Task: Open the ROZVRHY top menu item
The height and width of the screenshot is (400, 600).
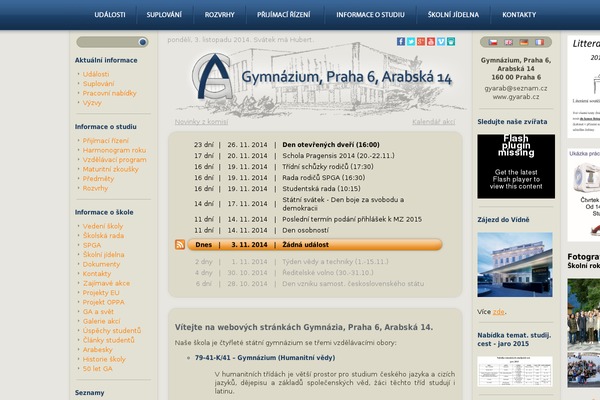Action: pyautogui.click(x=220, y=15)
